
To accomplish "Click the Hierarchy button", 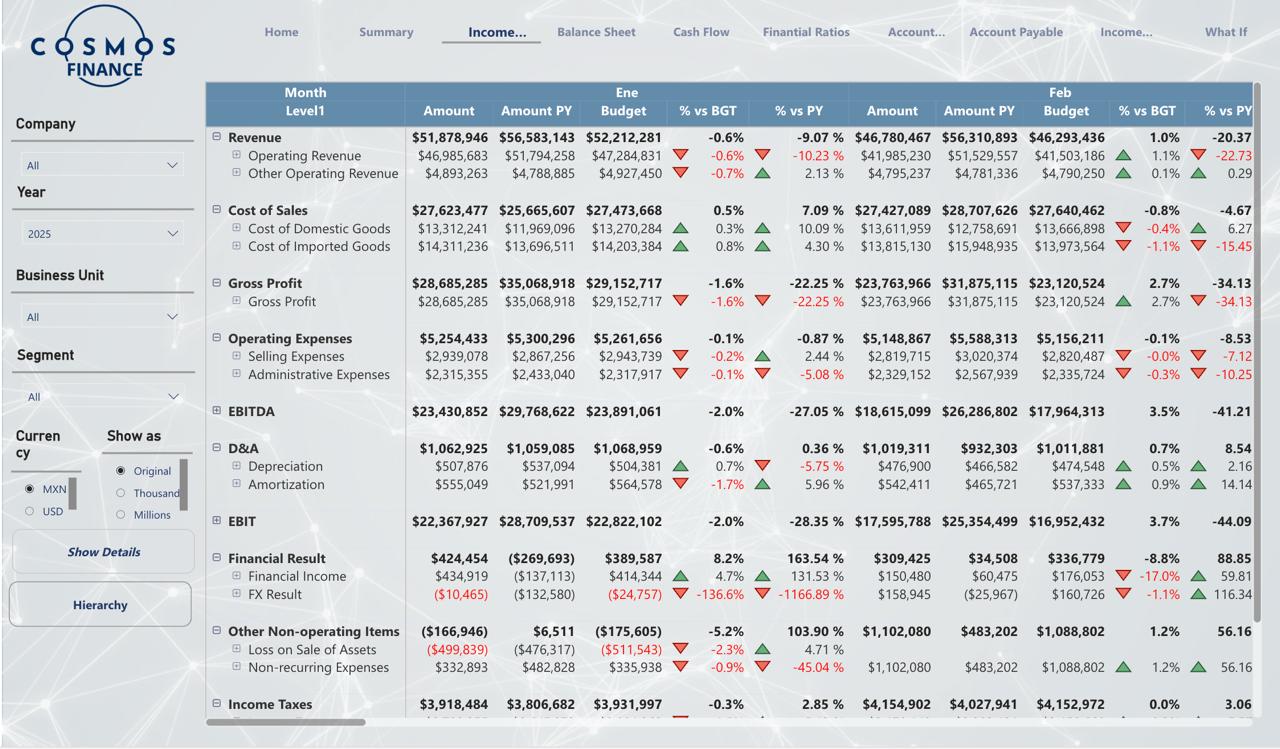I will (x=100, y=605).
